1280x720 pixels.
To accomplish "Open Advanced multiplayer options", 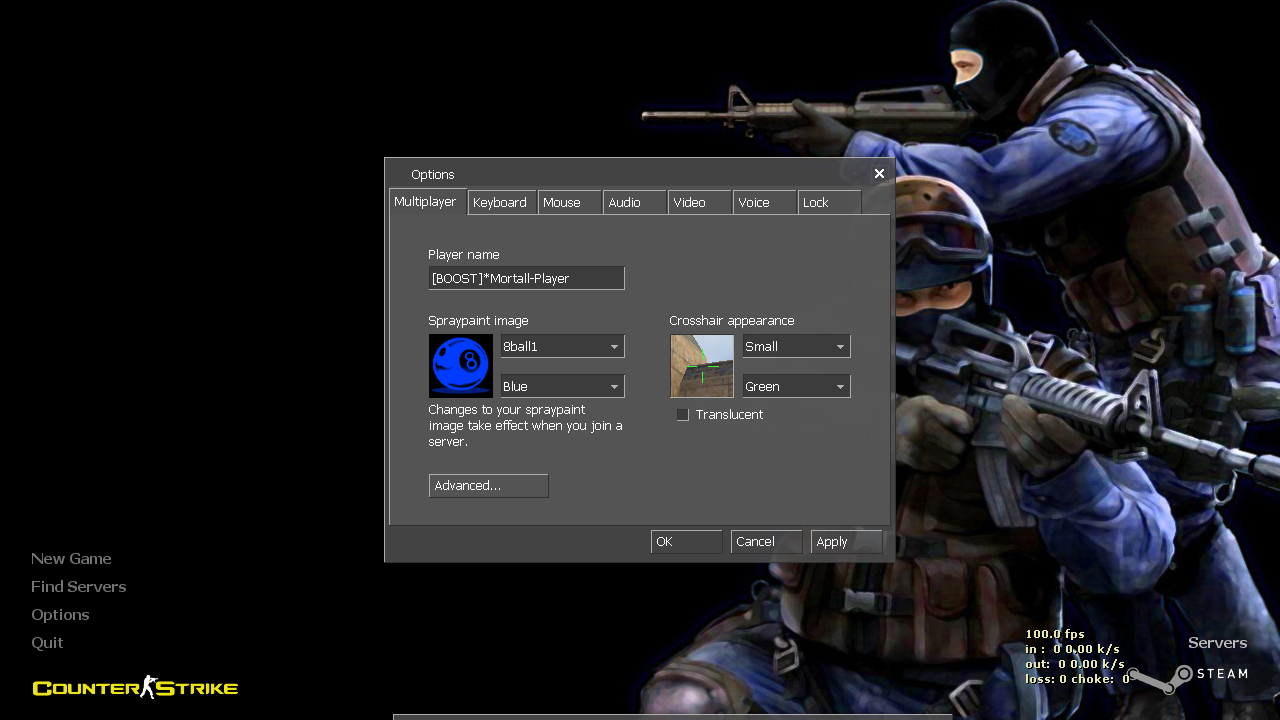I will pos(488,485).
